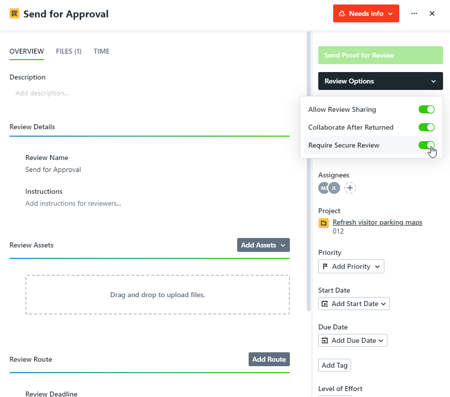Click the Assignees label
Image resolution: width=450 pixels, height=397 pixels.
(334, 175)
